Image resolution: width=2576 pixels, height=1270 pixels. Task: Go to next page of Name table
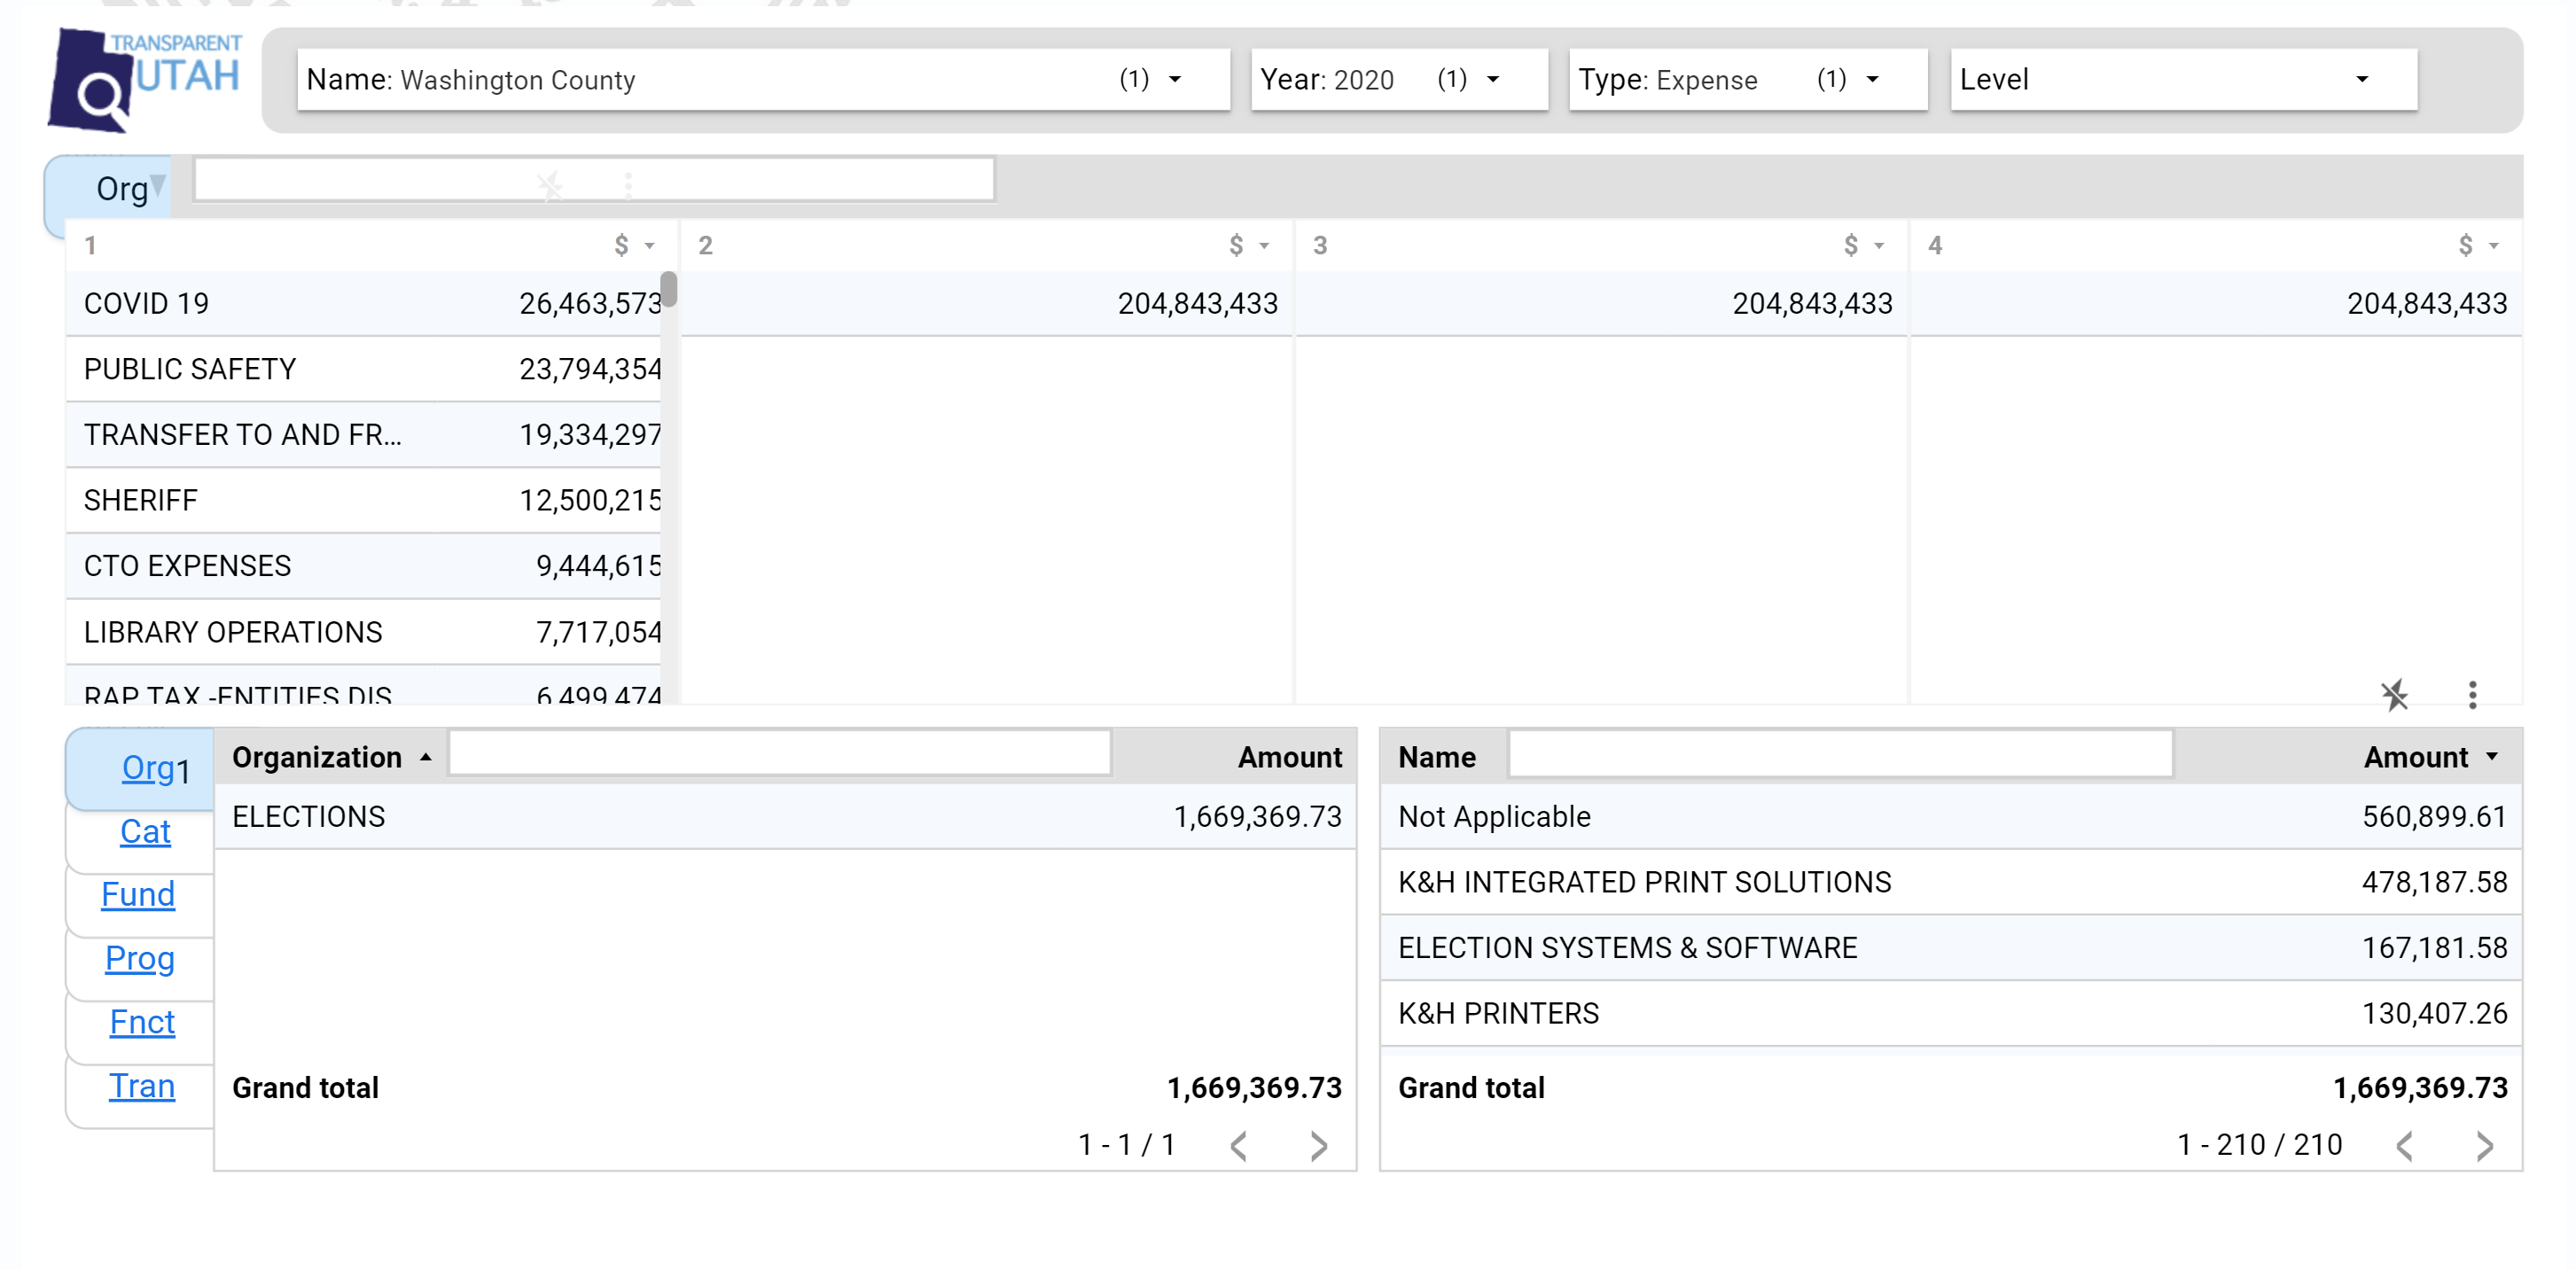[x=2484, y=1146]
